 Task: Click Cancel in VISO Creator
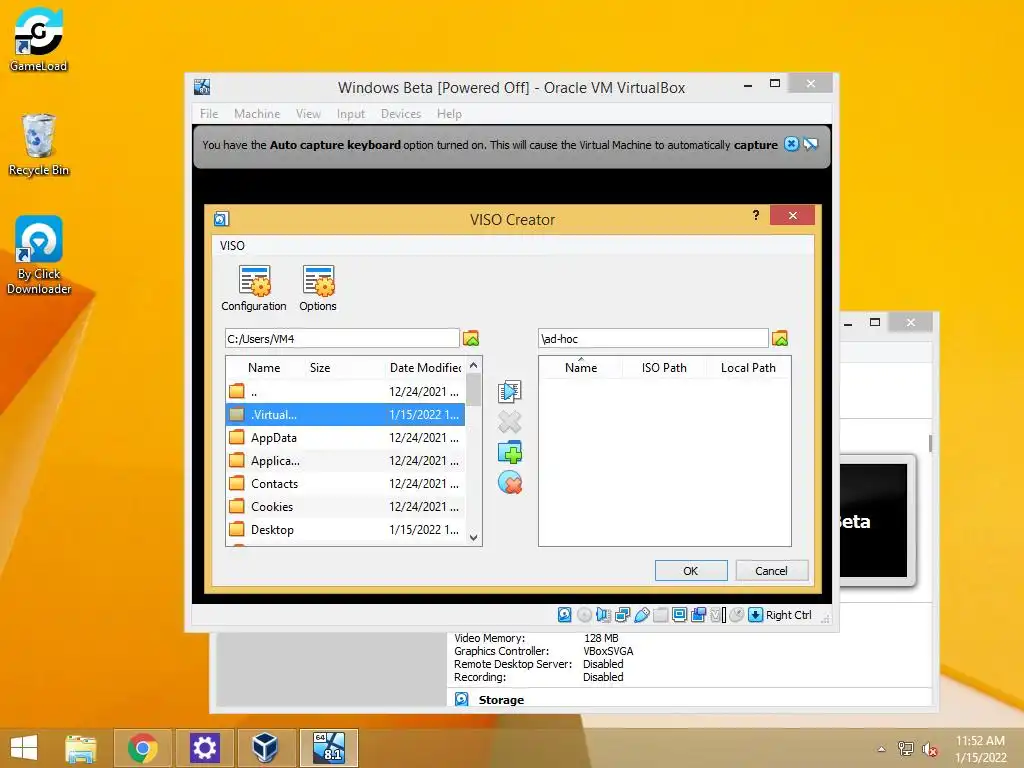pos(771,571)
